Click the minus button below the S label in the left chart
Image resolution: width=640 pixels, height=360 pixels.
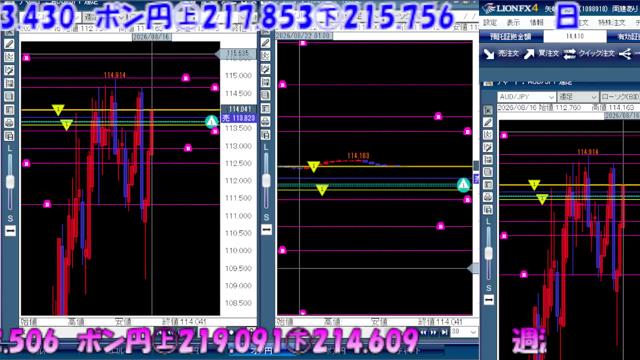pyautogui.click(x=10, y=231)
